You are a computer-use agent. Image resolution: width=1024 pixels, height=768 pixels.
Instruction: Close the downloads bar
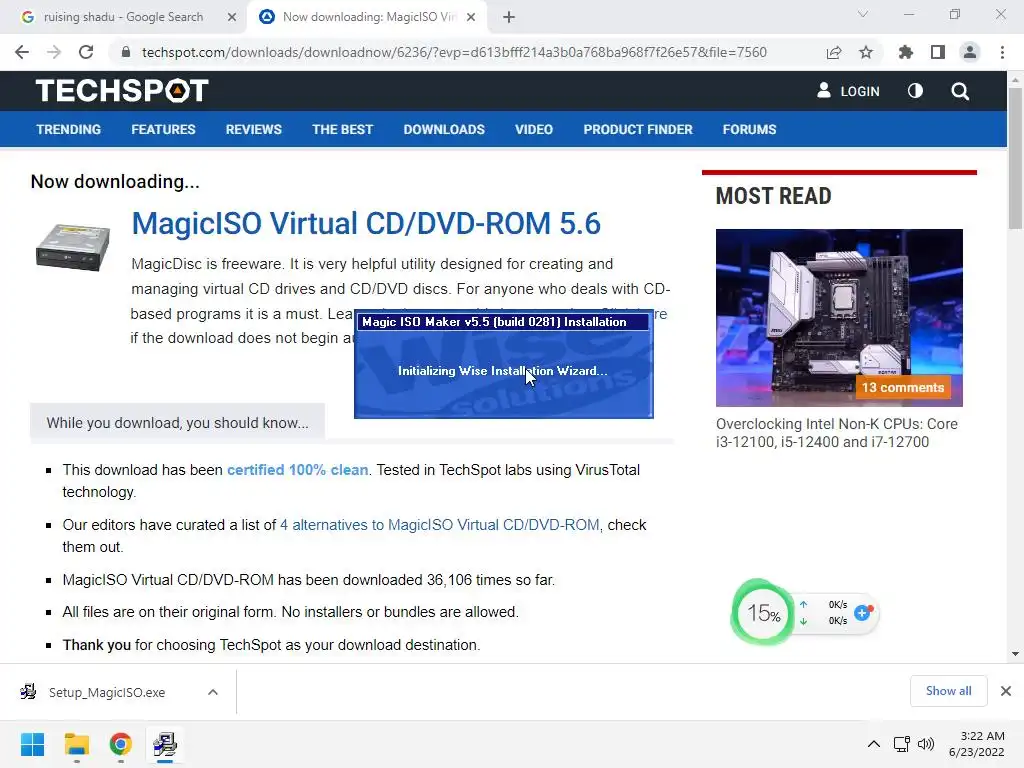tap(1006, 691)
